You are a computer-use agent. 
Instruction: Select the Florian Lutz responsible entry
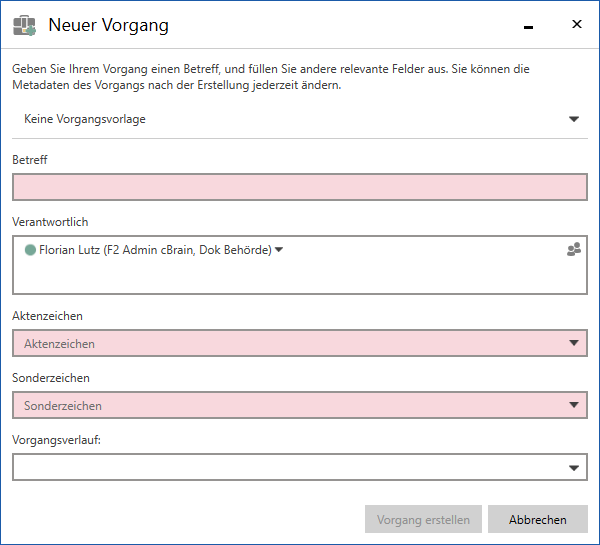tap(155, 250)
